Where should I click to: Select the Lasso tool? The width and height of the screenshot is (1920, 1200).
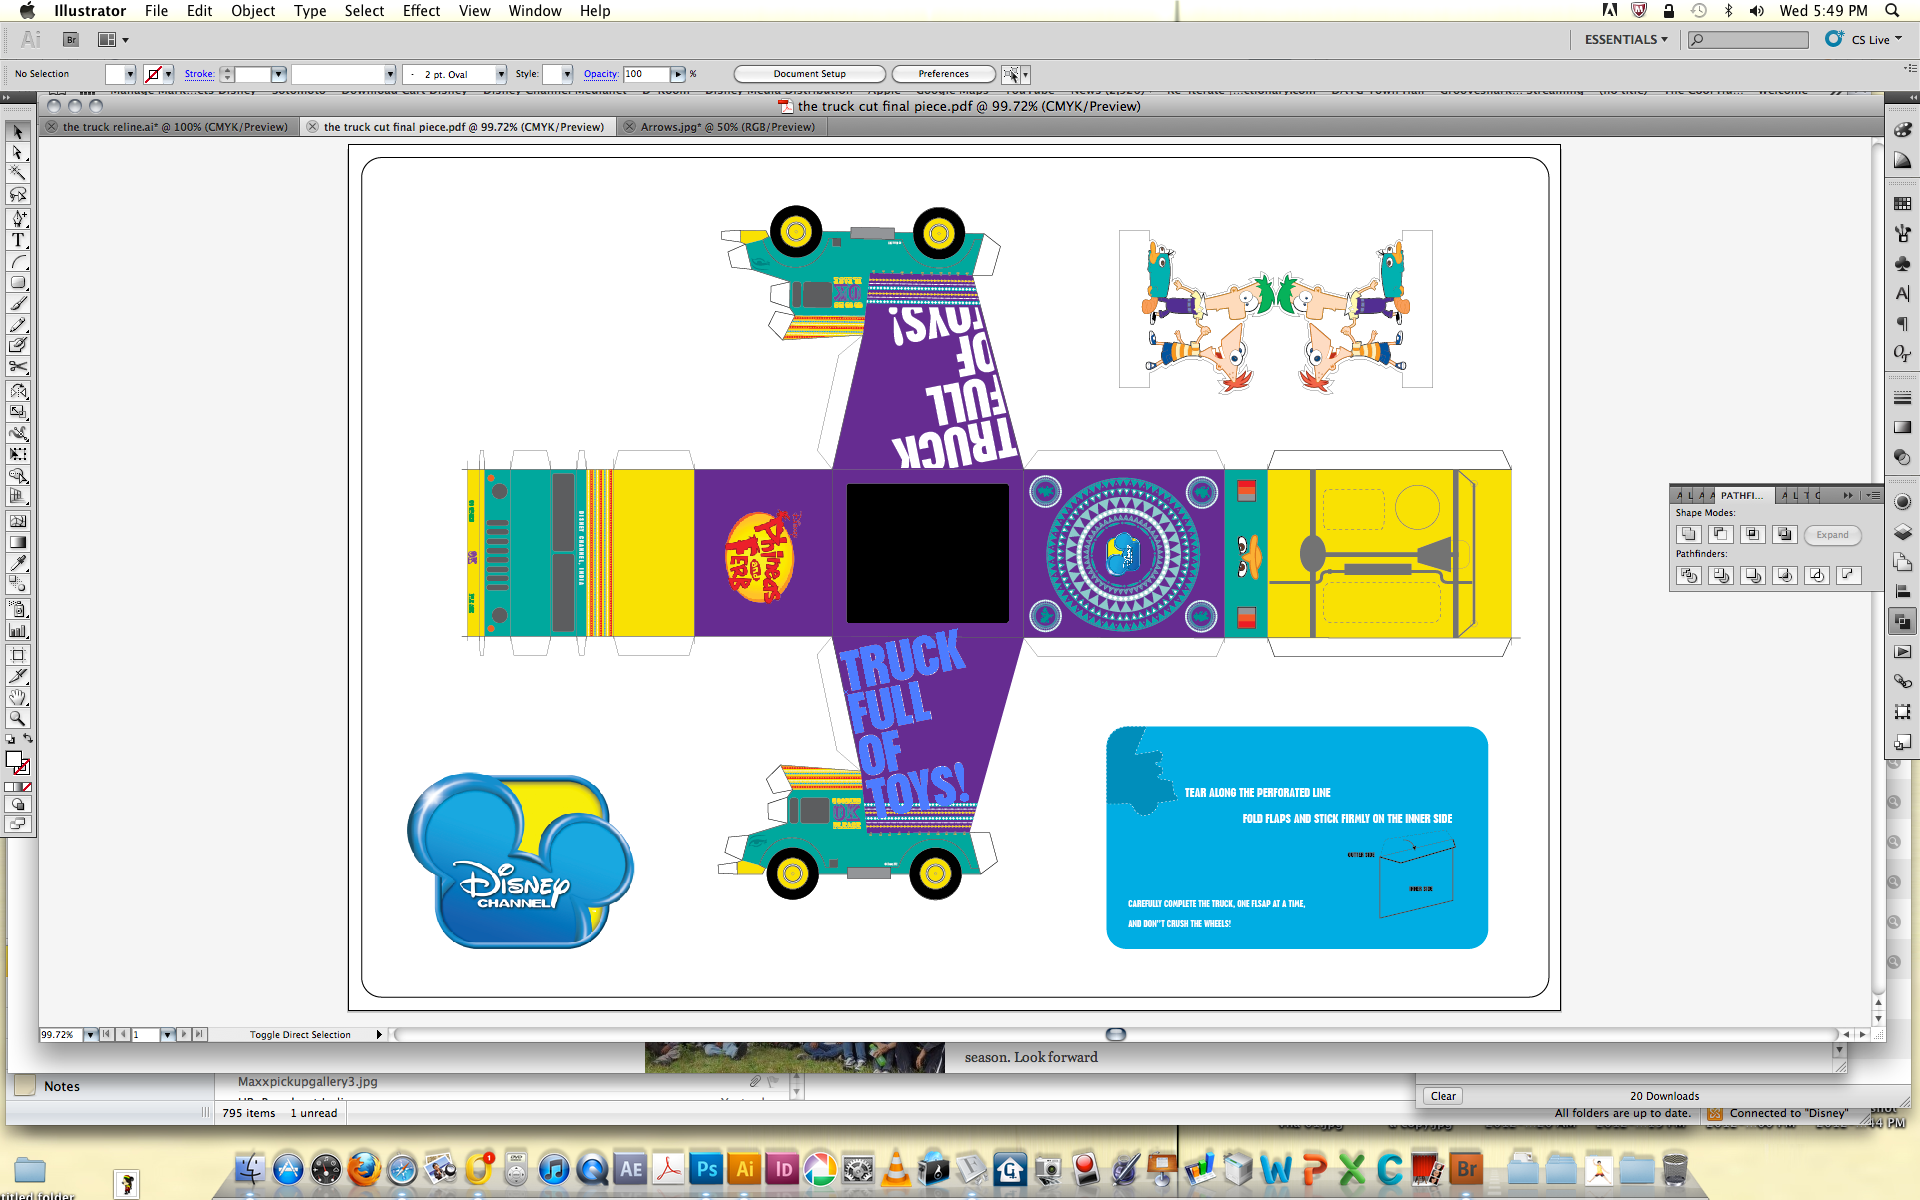pos(17,195)
